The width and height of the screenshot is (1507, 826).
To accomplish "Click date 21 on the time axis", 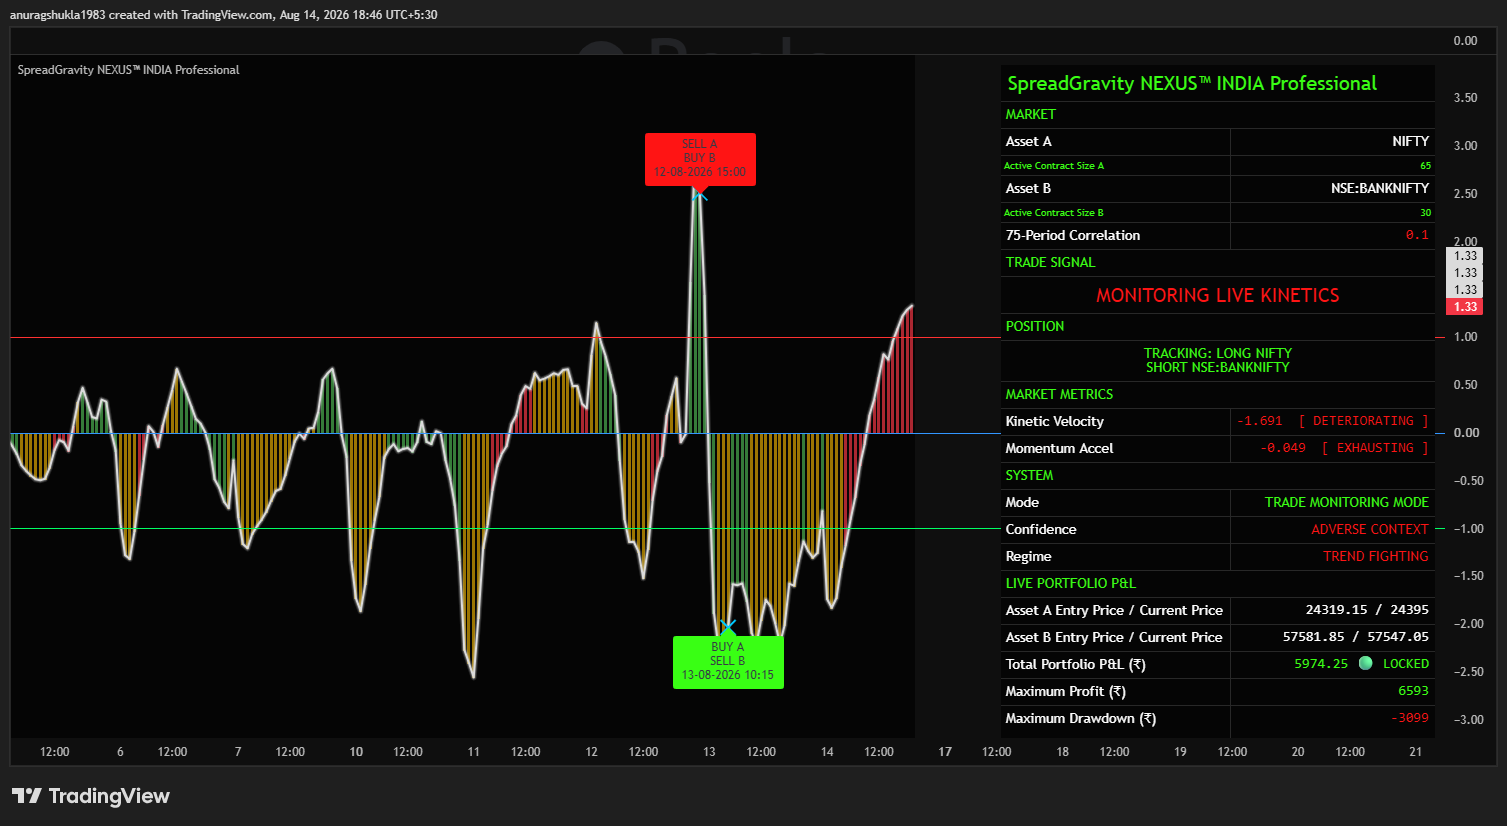I will point(1415,752).
